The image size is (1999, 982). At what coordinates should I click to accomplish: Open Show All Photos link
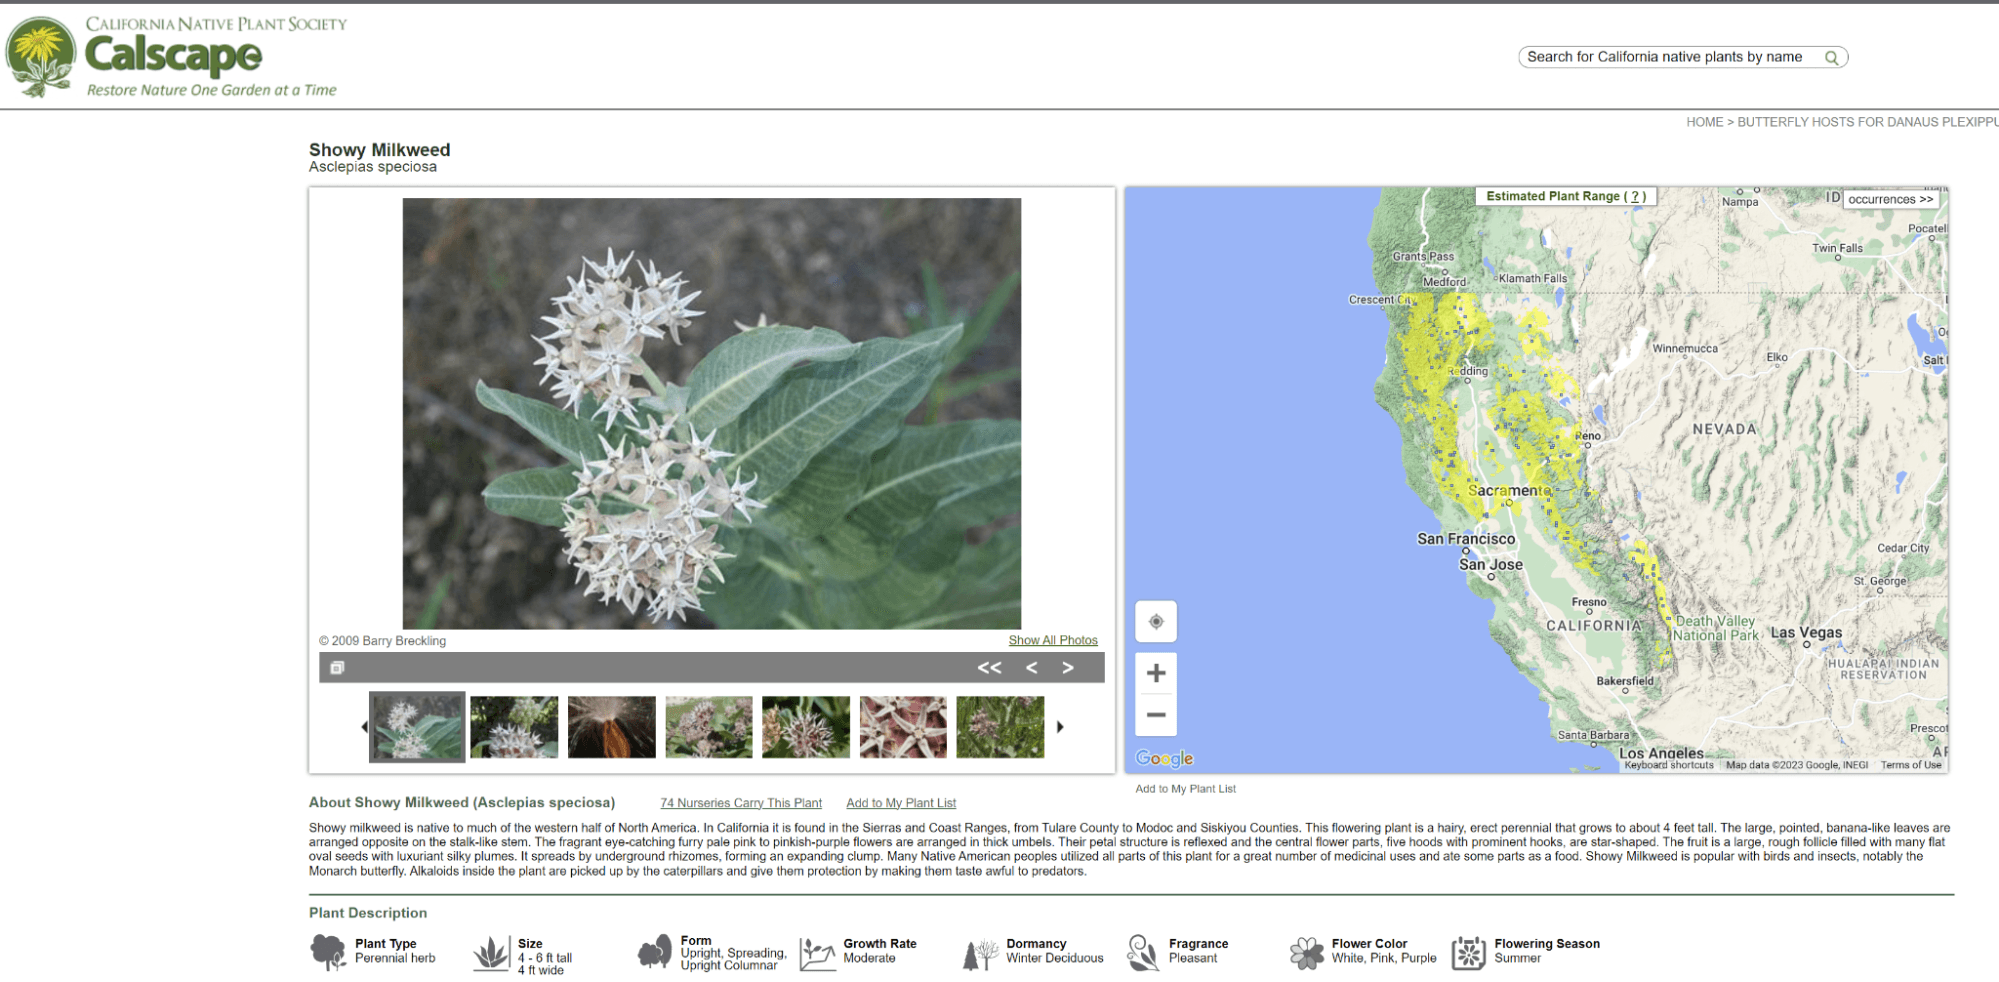pos(1052,641)
